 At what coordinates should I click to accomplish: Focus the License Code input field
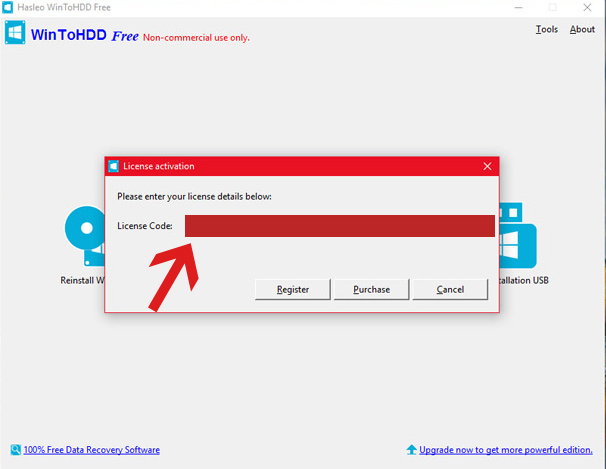(x=340, y=226)
